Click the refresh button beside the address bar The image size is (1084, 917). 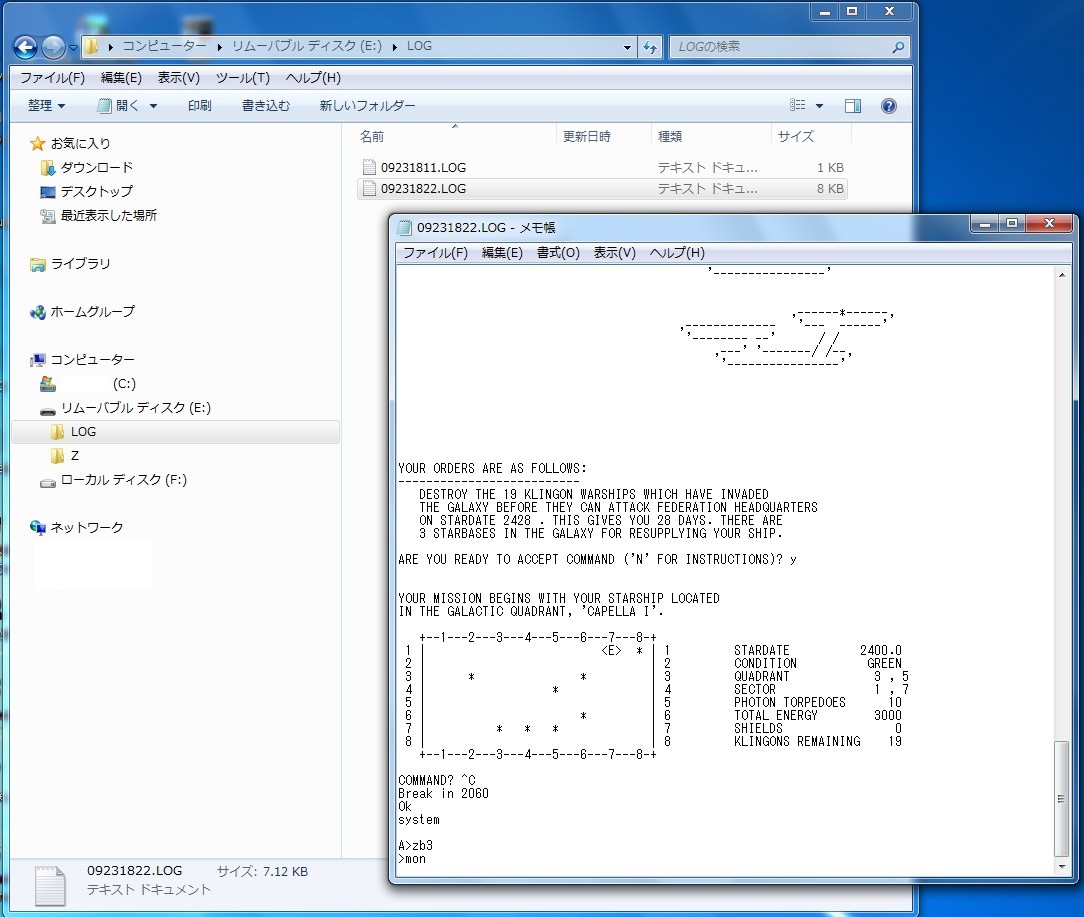650,47
